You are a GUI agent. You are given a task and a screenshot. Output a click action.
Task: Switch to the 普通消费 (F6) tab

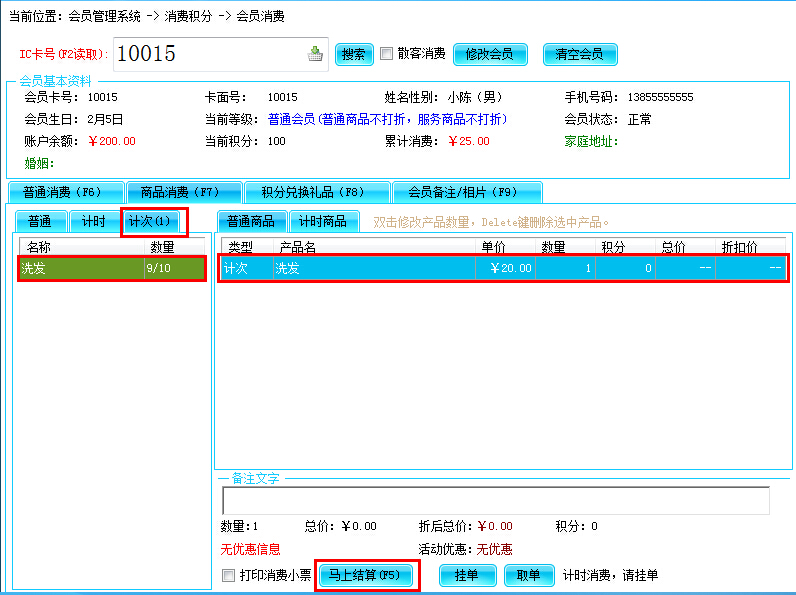click(64, 192)
